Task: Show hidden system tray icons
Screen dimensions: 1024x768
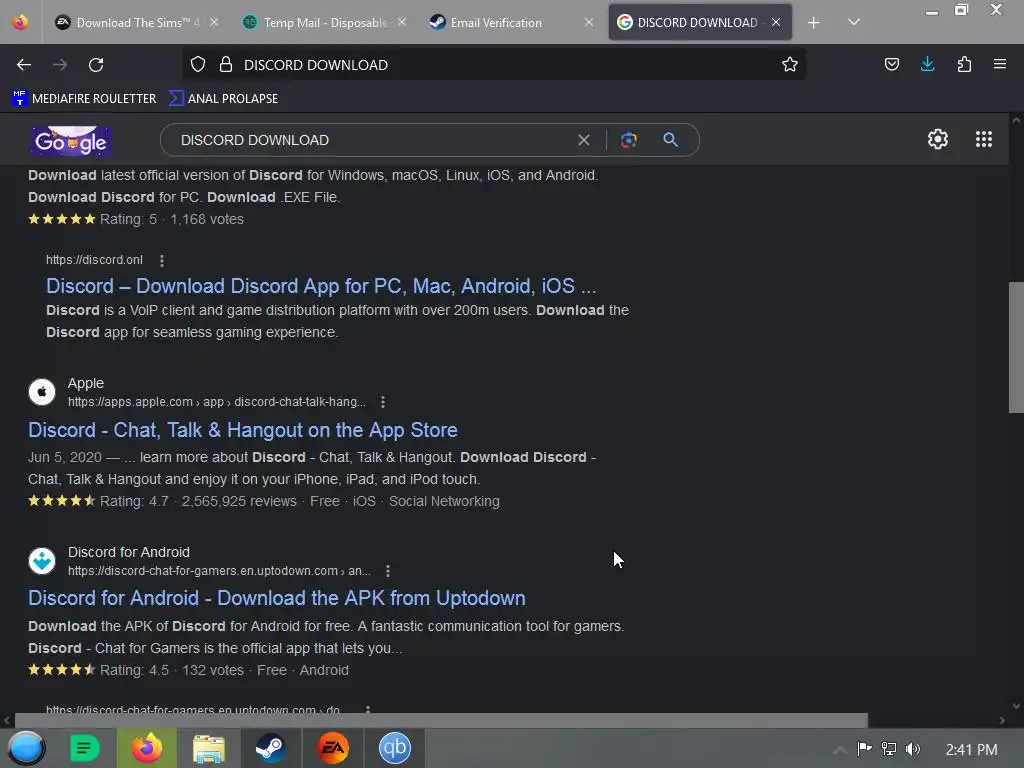Action: [840, 750]
